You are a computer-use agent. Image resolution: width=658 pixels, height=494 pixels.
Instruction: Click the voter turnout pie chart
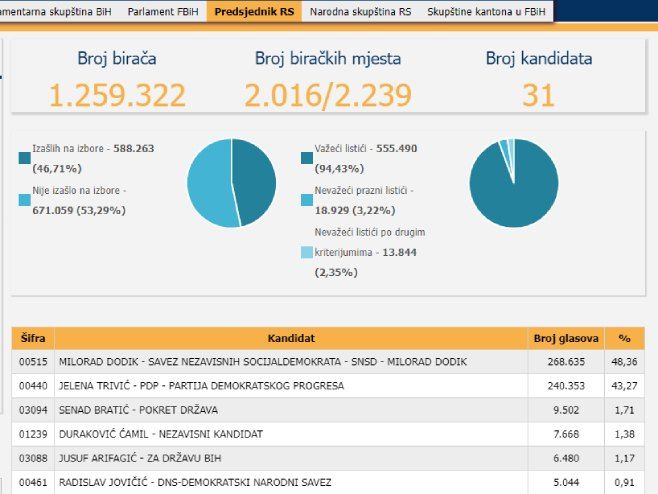click(231, 183)
